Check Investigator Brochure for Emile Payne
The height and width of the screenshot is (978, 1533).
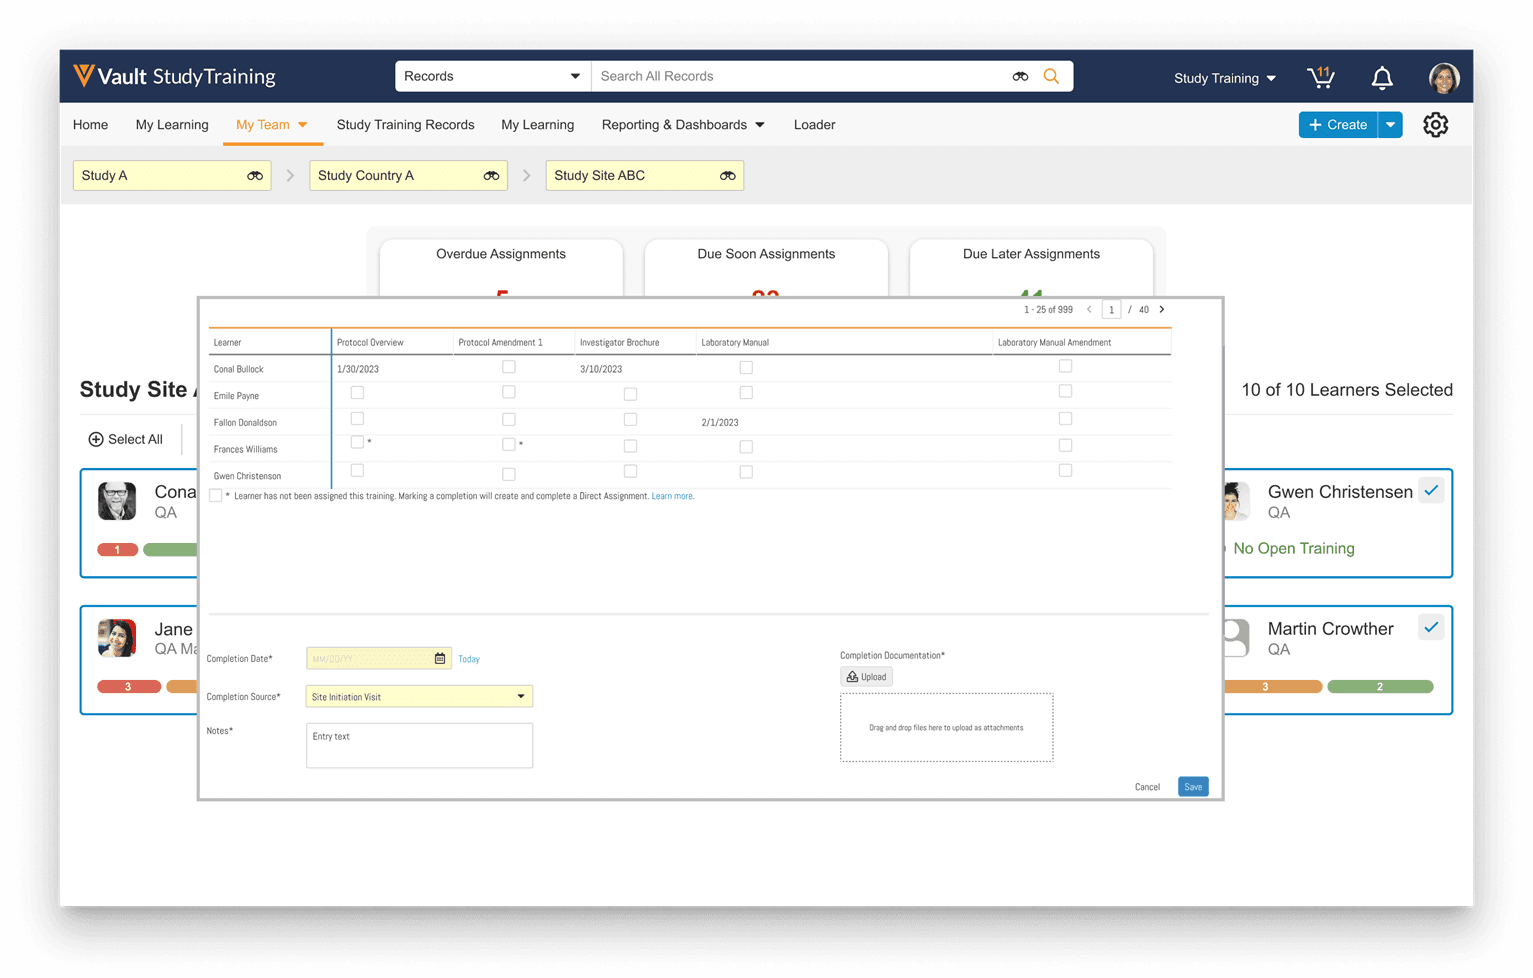pos(630,394)
